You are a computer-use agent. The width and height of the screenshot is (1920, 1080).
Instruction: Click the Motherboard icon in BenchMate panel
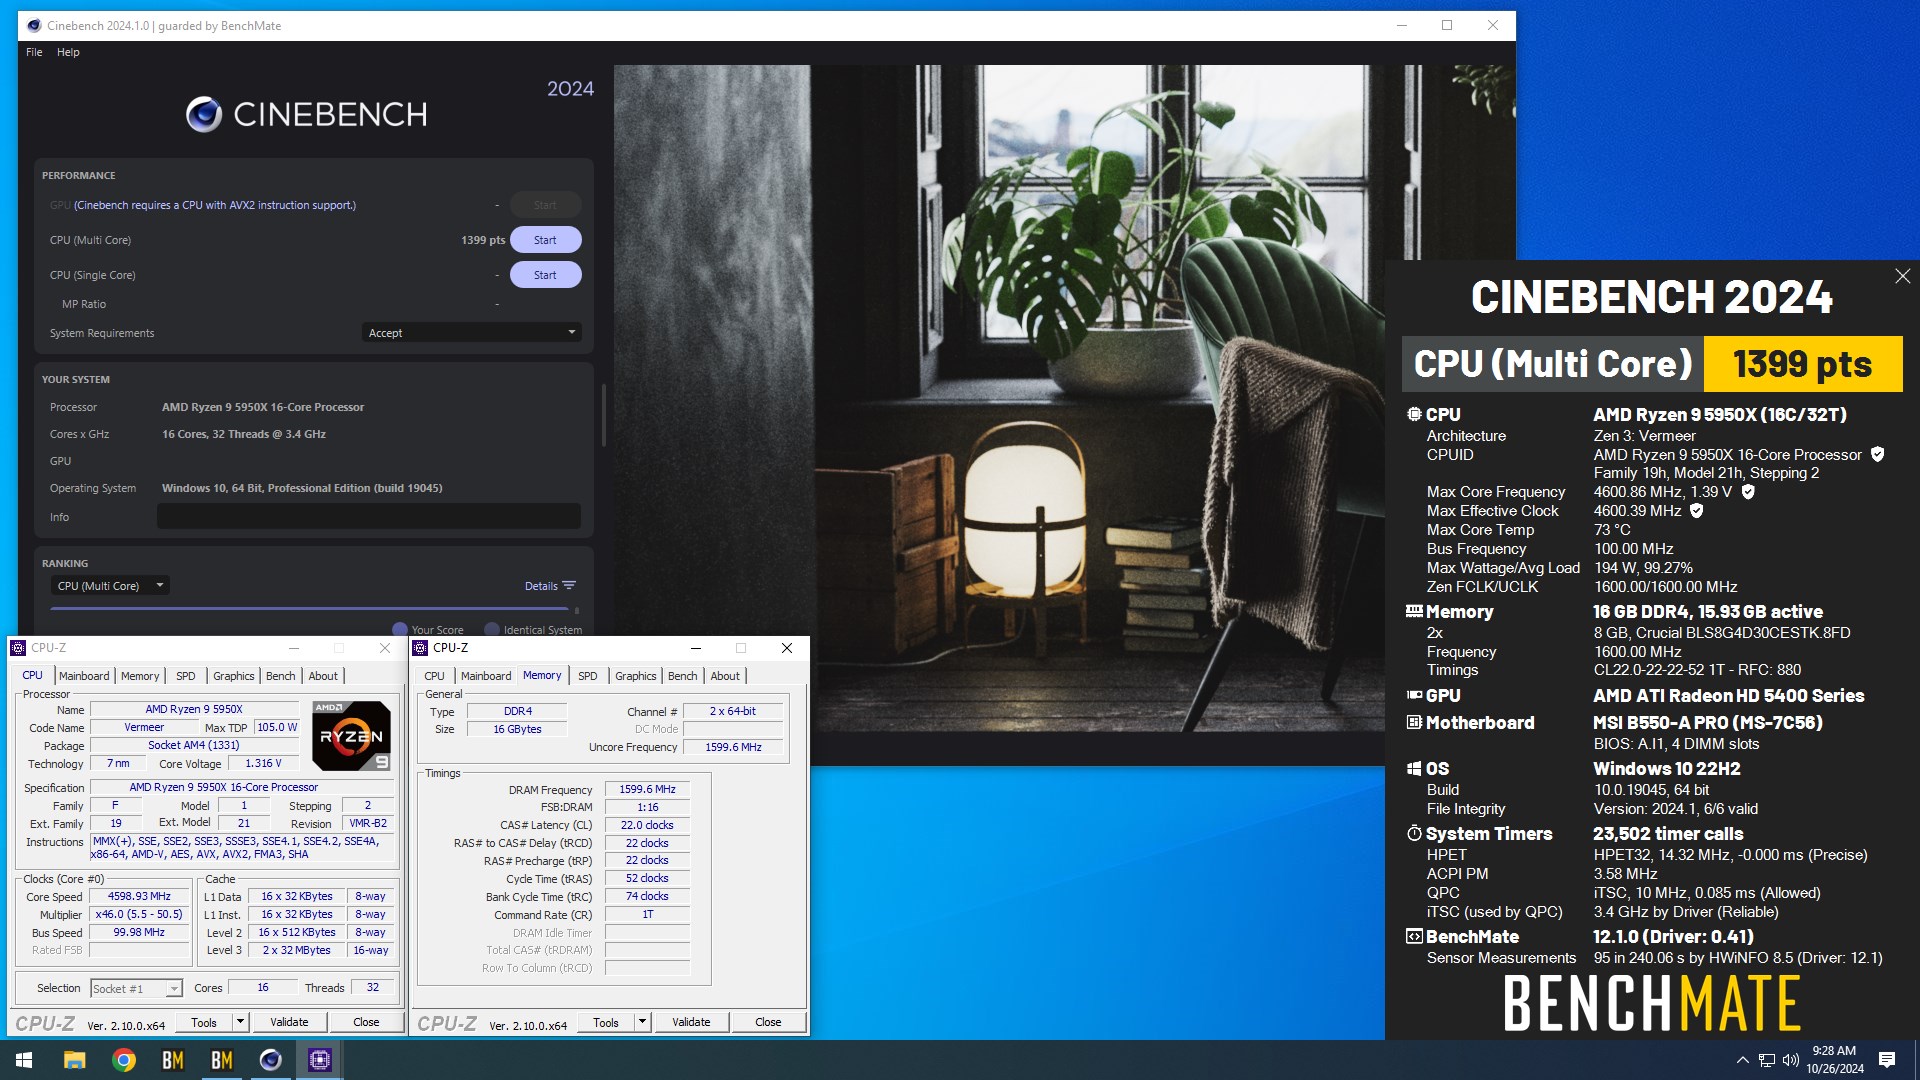click(1414, 722)
